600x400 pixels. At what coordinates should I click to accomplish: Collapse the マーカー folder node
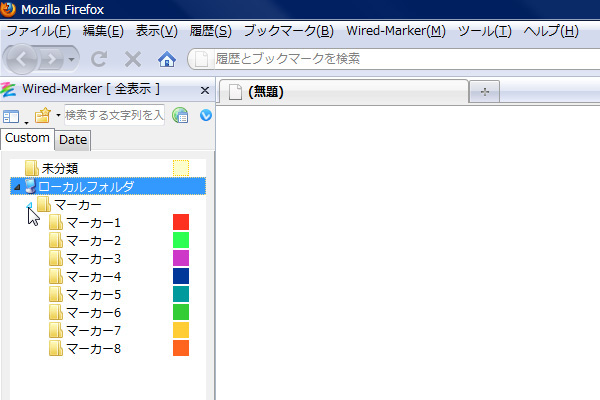pyautogui.click(x=29, y=206)
